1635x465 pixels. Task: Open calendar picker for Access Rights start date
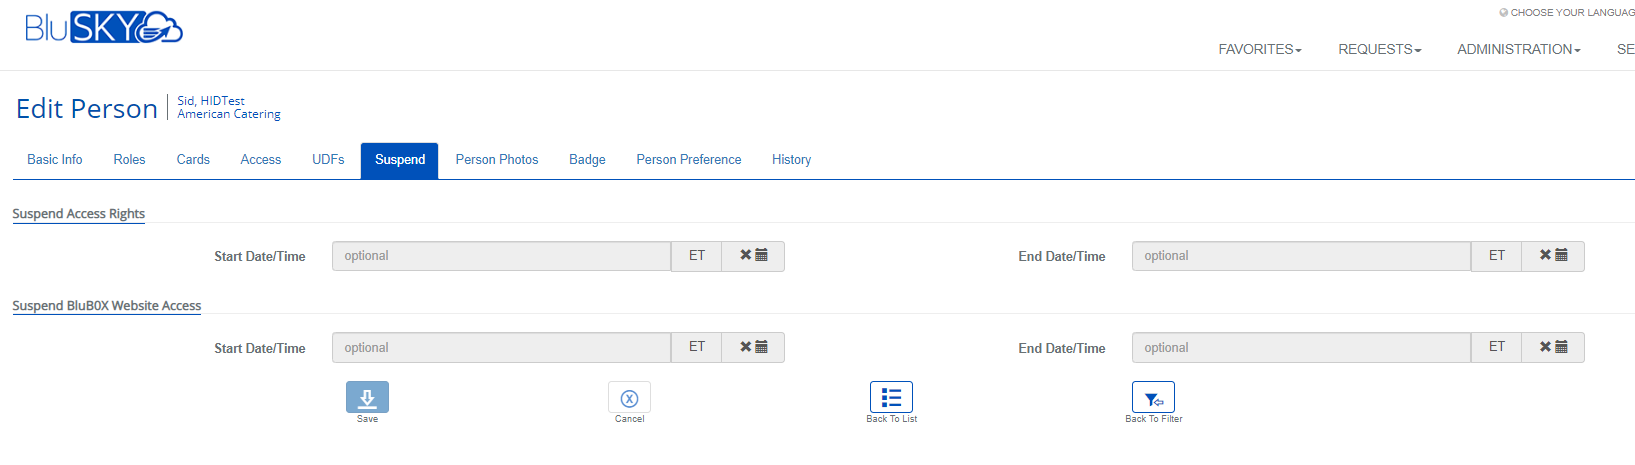(x=761, y=256)
